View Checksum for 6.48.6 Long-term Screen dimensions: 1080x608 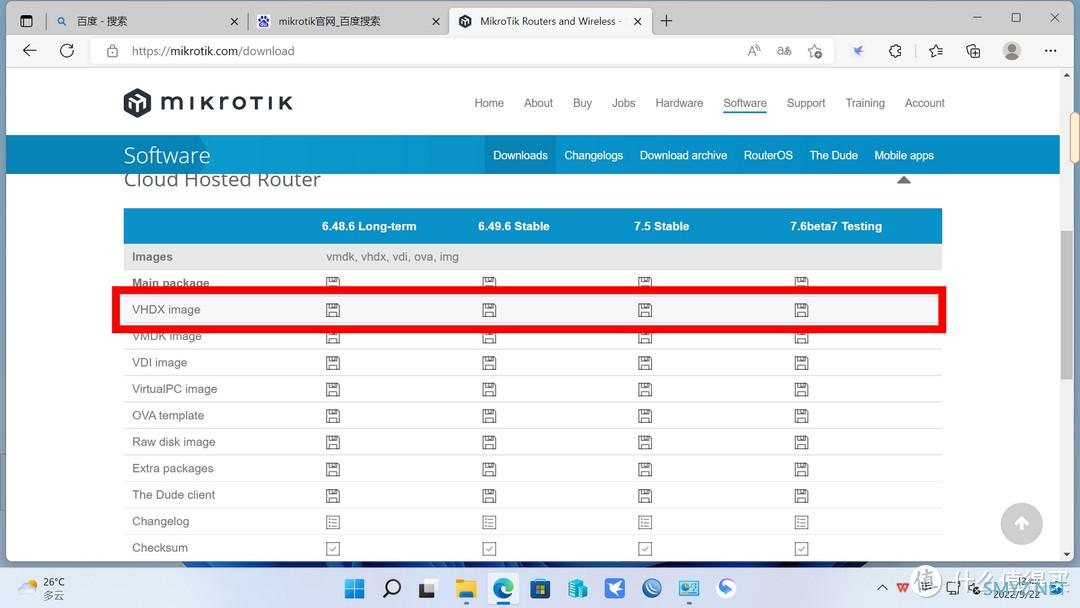point(333,548)
